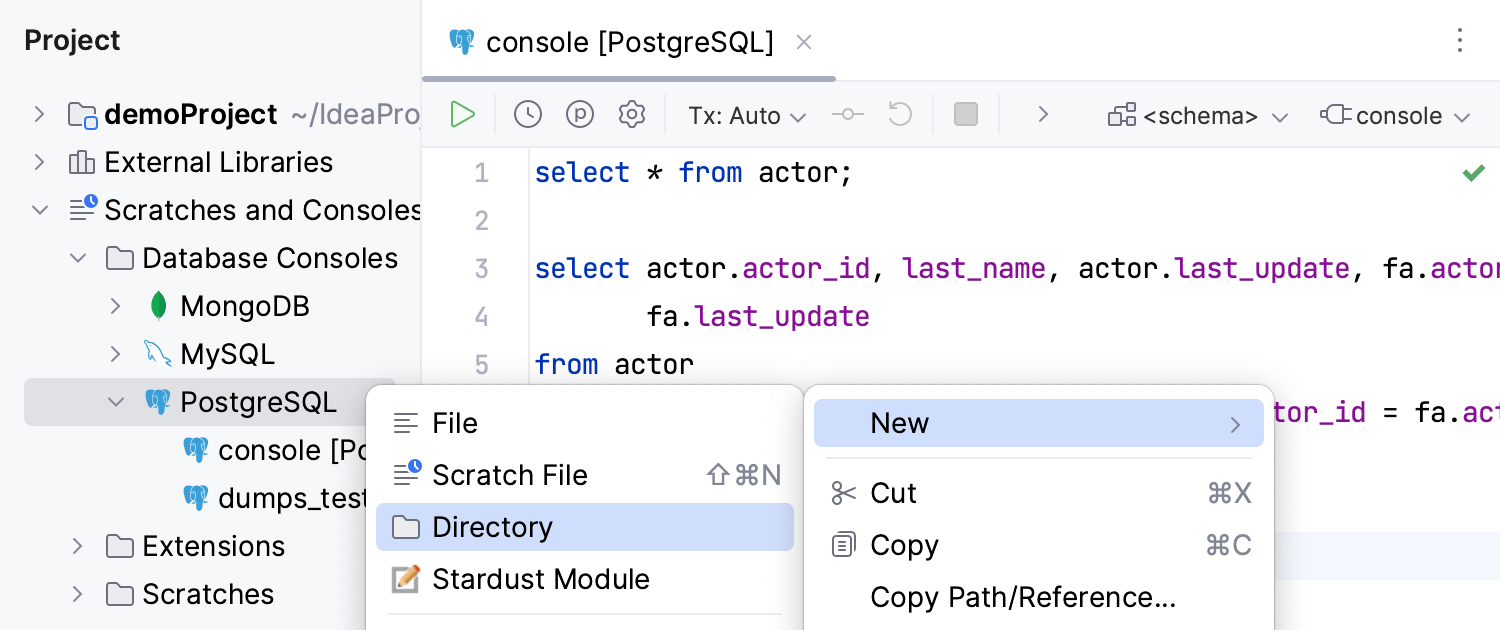
Task: Select Copy Path/Reference... menu item
Action: coord(1039,597)
